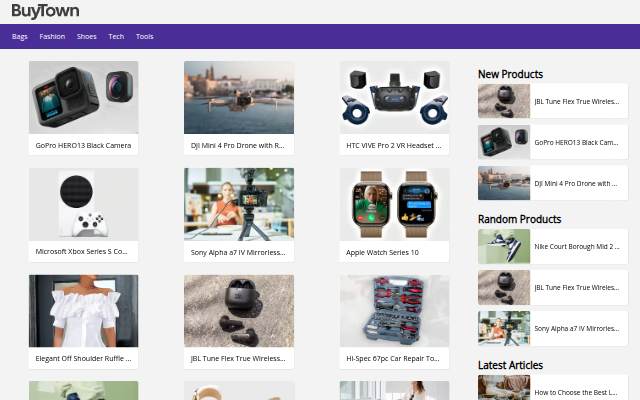Open the Tools category in the navigation bar
Screen dimensions: 640x400
pyautogui.click(x=144, y=36)
